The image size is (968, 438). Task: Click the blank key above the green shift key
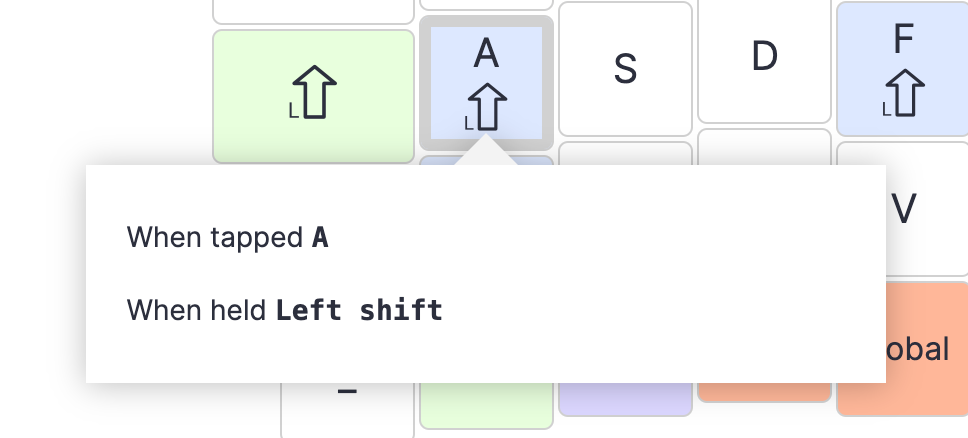point(313,11)
